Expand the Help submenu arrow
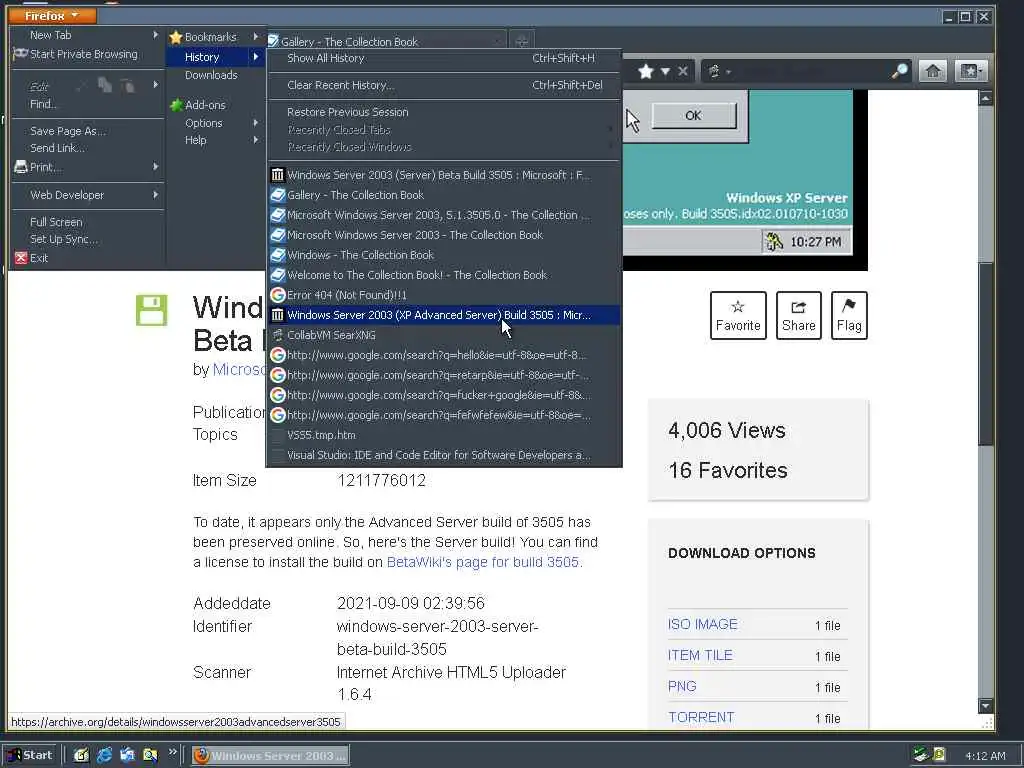Viewport: 1024px width, 768px height. (x=255, y=140)
